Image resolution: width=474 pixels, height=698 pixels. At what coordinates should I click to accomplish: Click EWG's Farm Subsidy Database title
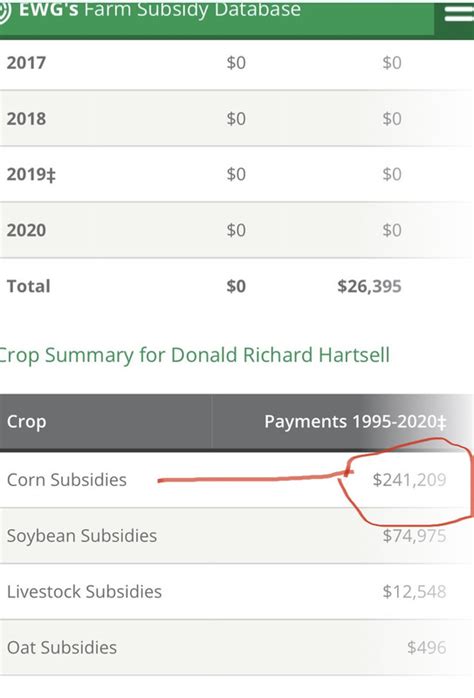tap(160, 11)
